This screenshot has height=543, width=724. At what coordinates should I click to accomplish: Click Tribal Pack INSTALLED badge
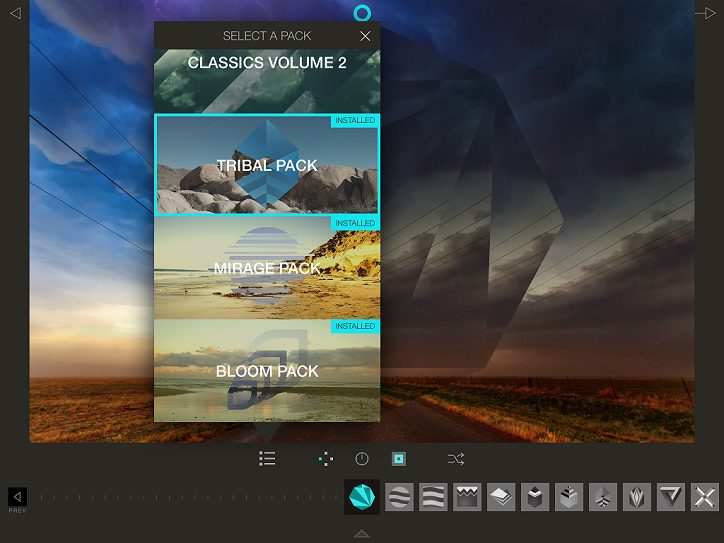click(355, 120)
